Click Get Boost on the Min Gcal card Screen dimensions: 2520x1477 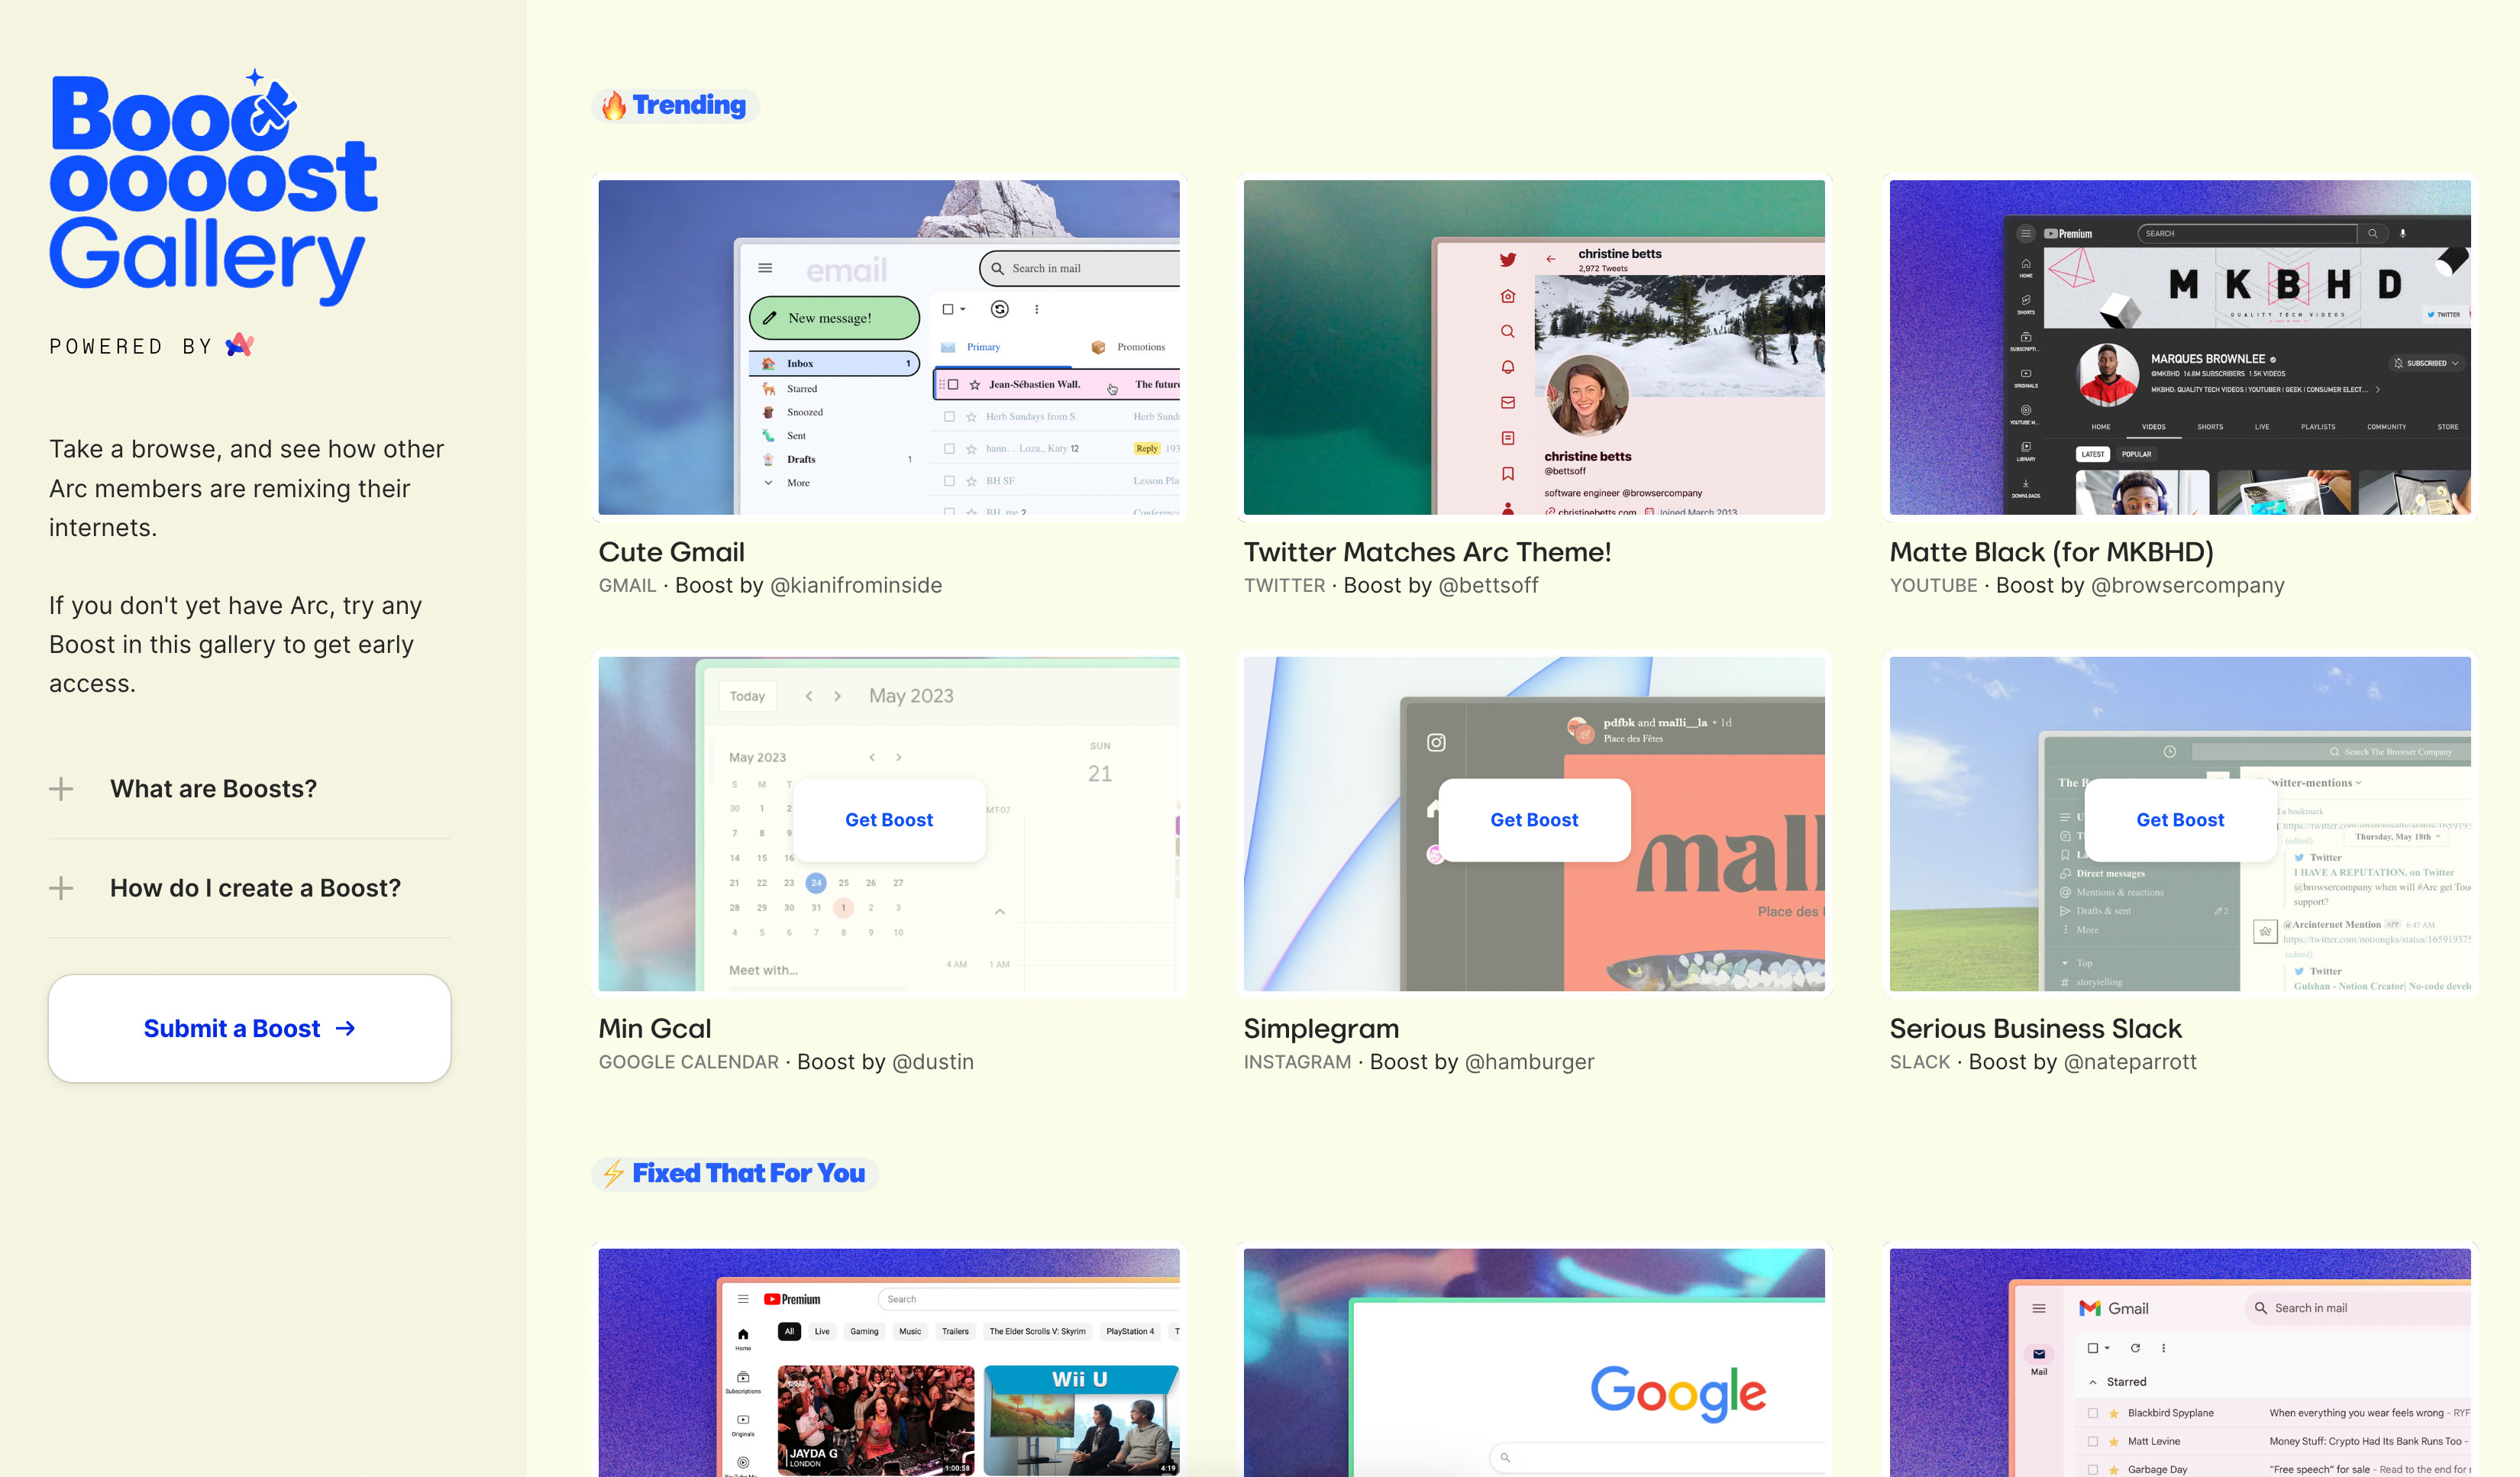coord(889,820)
